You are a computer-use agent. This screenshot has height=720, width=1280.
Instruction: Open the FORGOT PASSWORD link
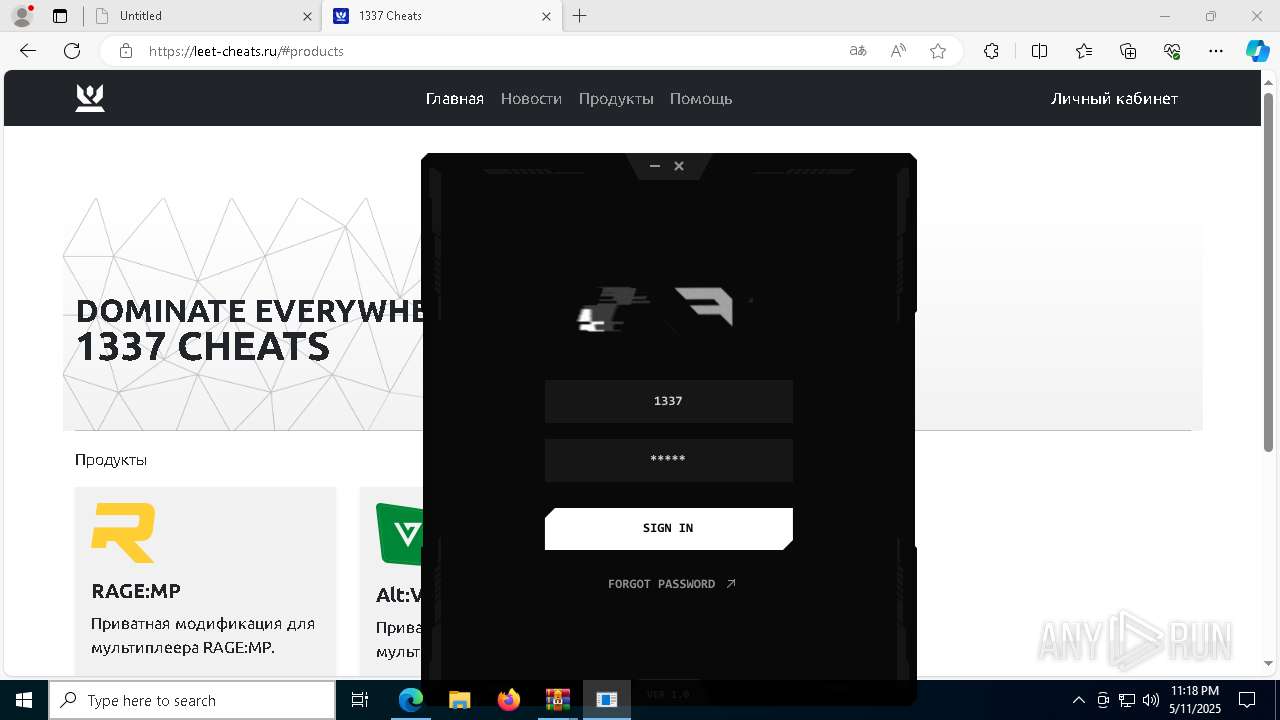coord(672,584)
